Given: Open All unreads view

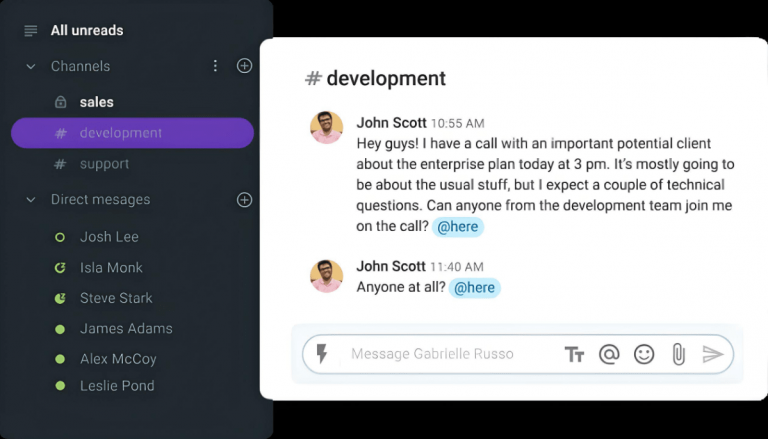Looking at the screenshot, I should pos(86,30).
